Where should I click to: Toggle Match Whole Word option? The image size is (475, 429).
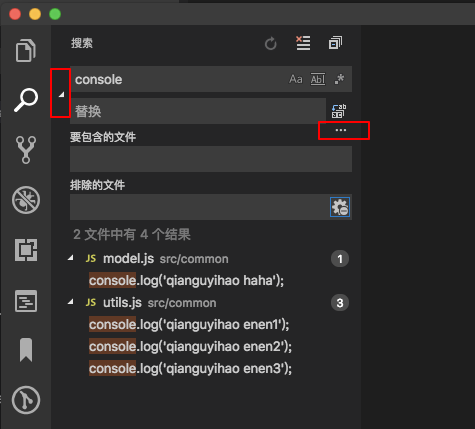318,79
